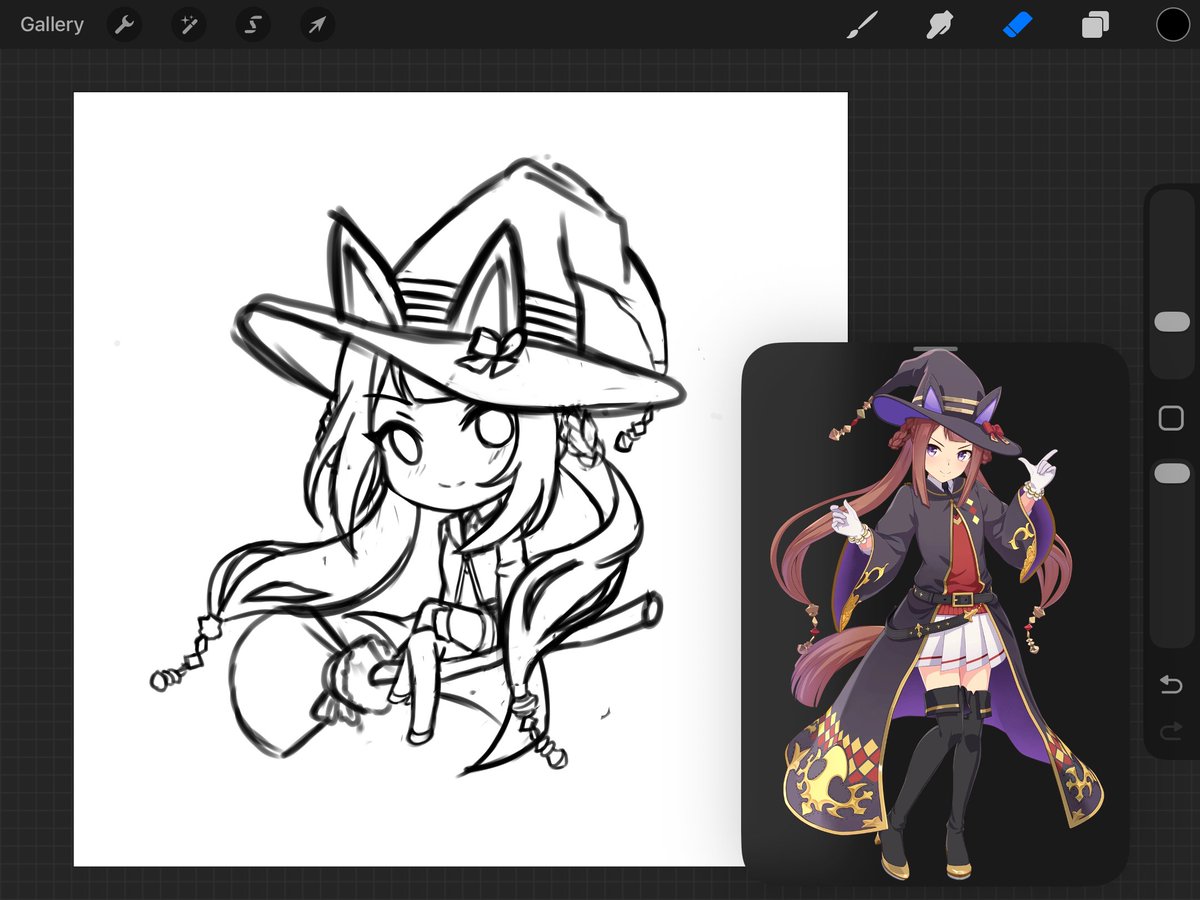Viewport: 1200px width, 900px height.
Task: Redo the undone stroke
Action: click(1171, 734)
